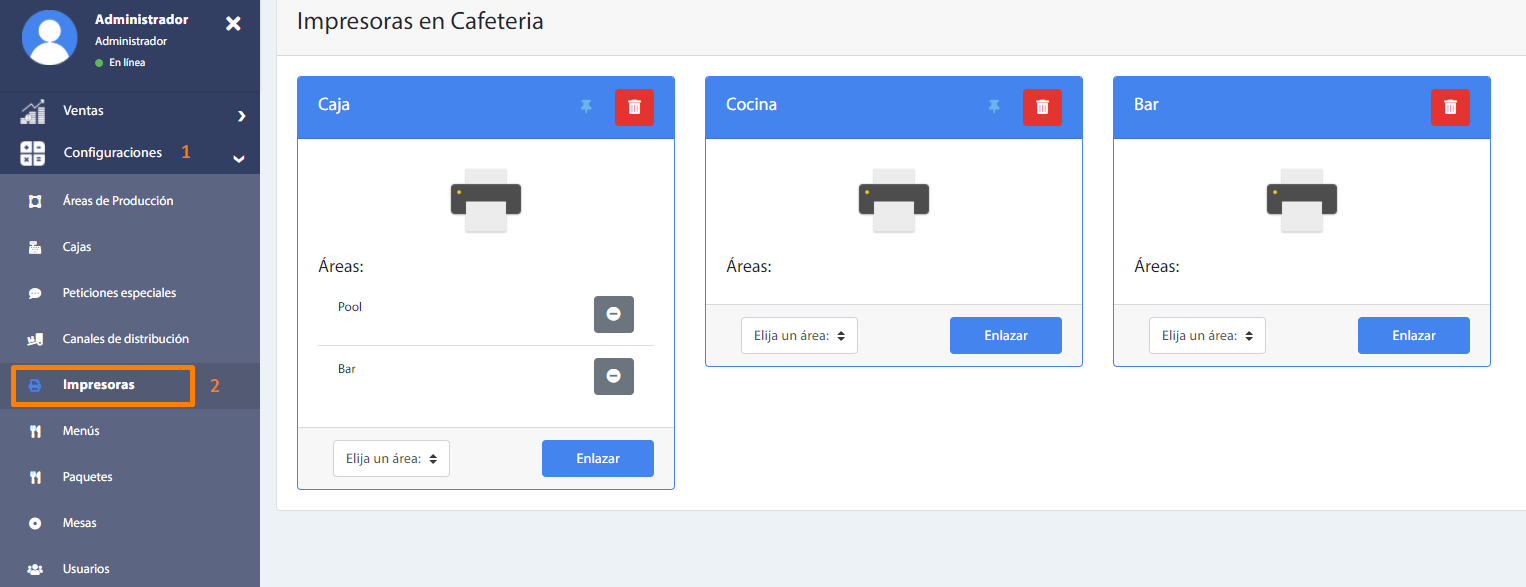This screenshot has height=587, width=1526.
Task: Expand the Ventas menu
Action: pos(130,111)
